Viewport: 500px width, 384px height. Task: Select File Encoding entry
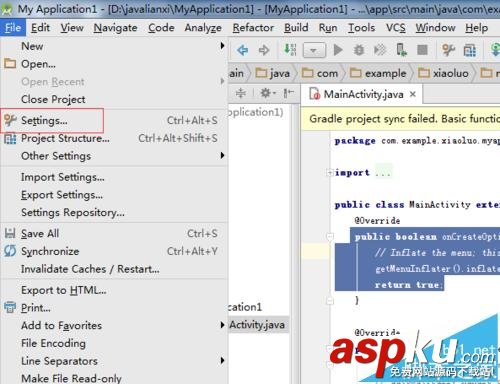[114, 343]
